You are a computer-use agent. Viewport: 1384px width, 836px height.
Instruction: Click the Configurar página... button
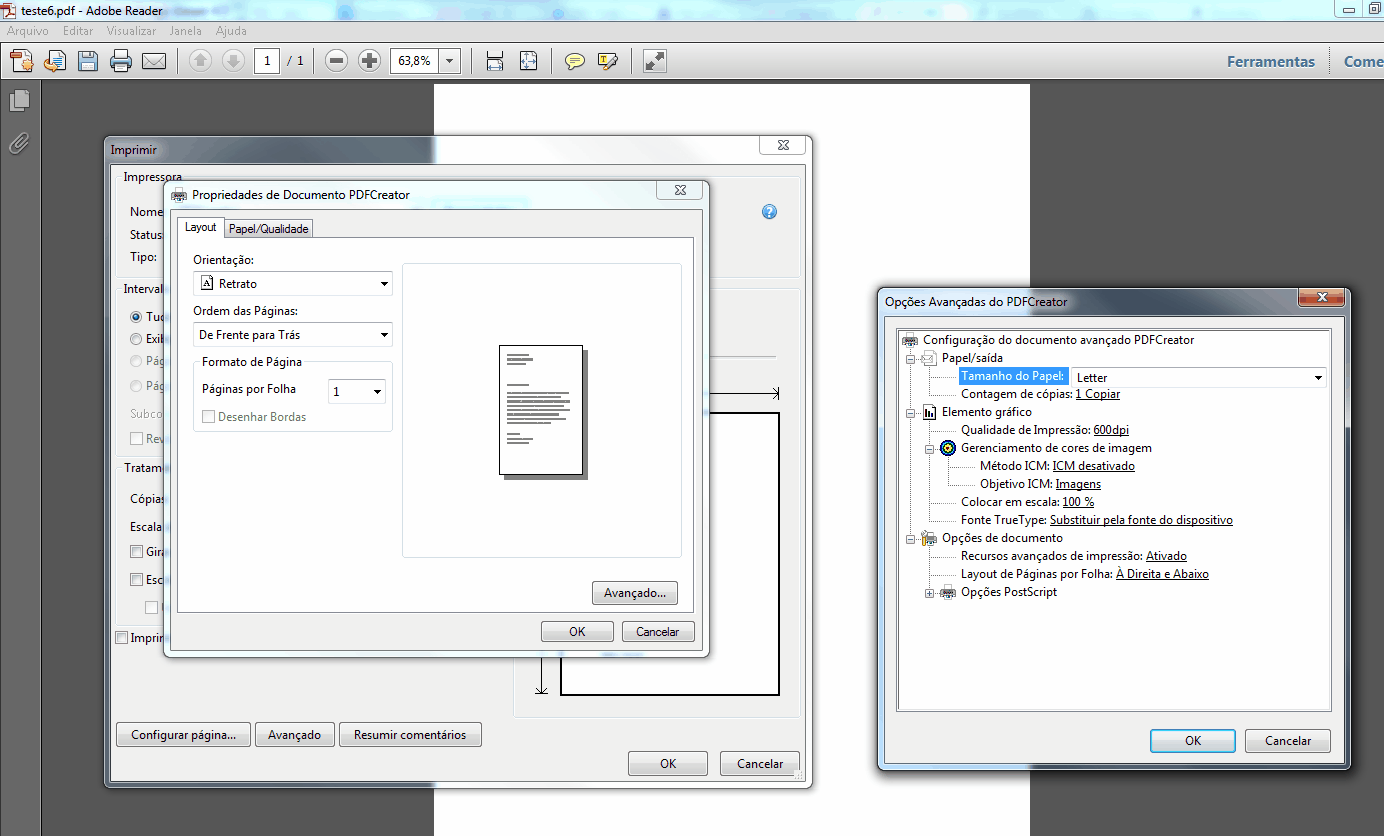(x=184, y=735)
